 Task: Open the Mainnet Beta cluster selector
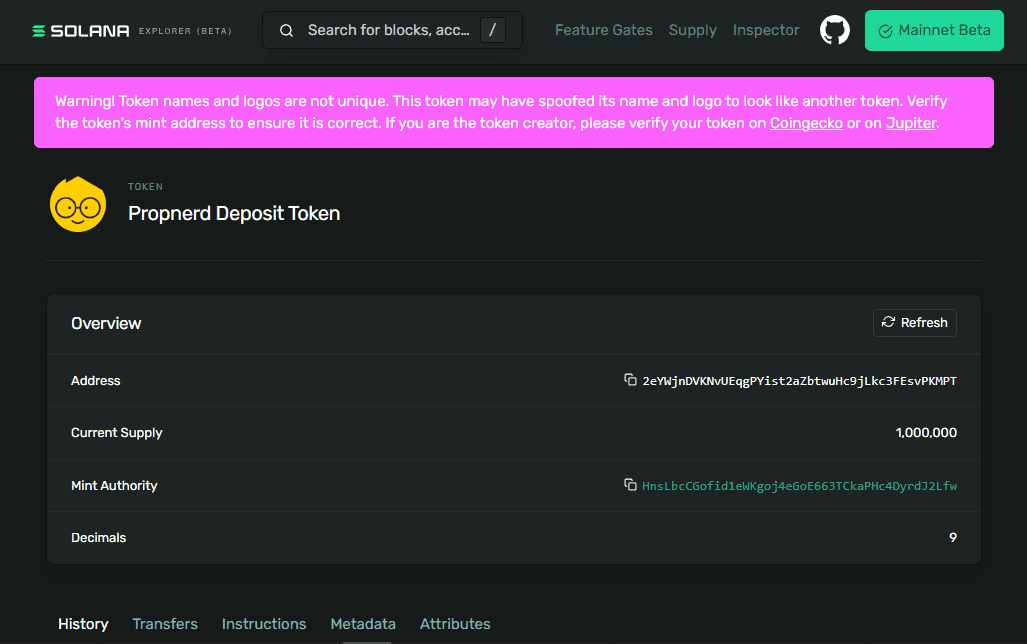[934, 30]
